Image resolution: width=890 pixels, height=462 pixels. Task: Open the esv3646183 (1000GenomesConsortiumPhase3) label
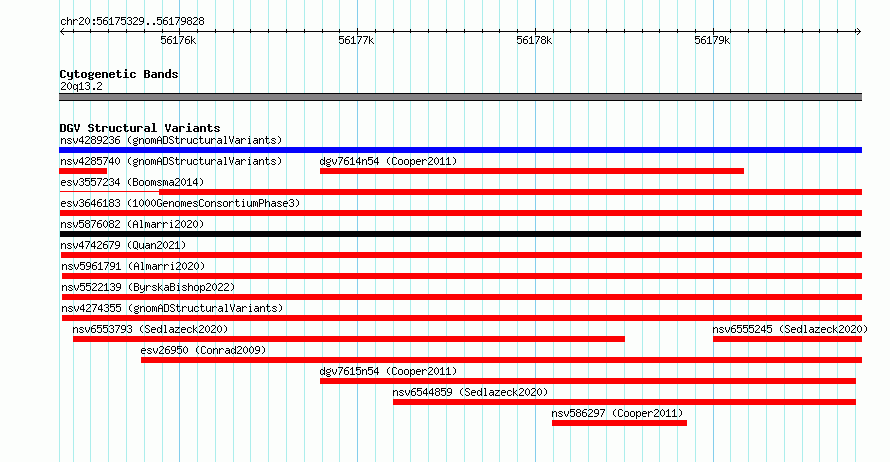coord(180,203)
